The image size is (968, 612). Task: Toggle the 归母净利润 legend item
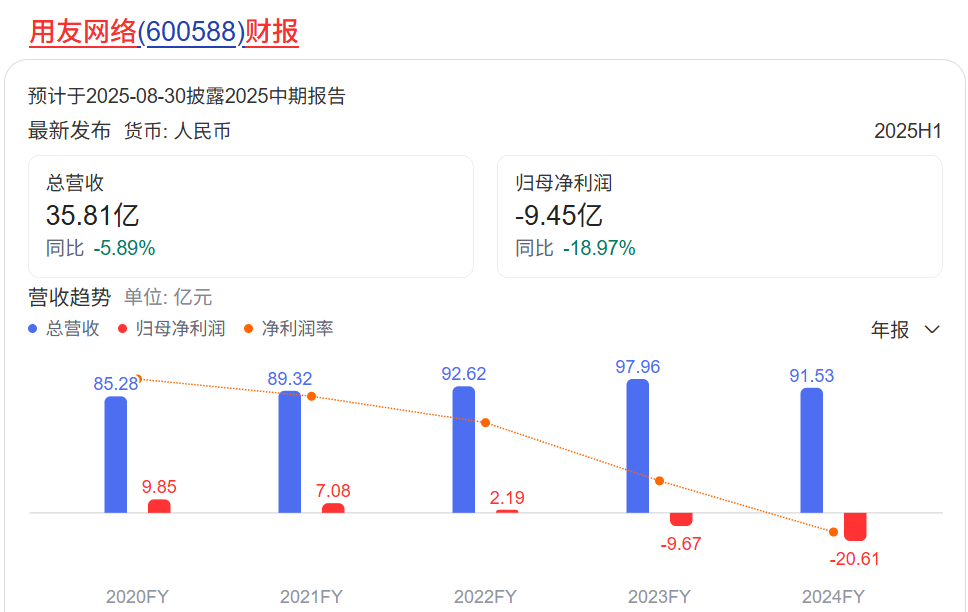172,329
